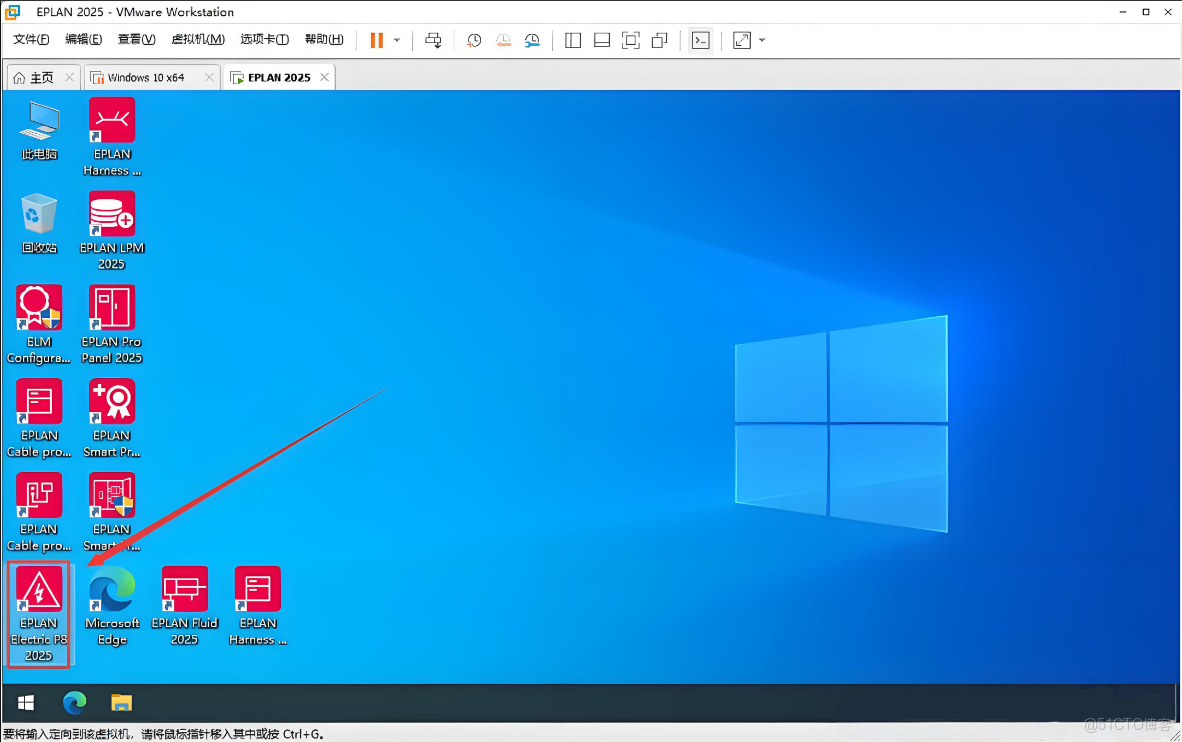Open 此电脑 (This PC)
Viewport: 1182px width, 742px height.
point(39,120)
